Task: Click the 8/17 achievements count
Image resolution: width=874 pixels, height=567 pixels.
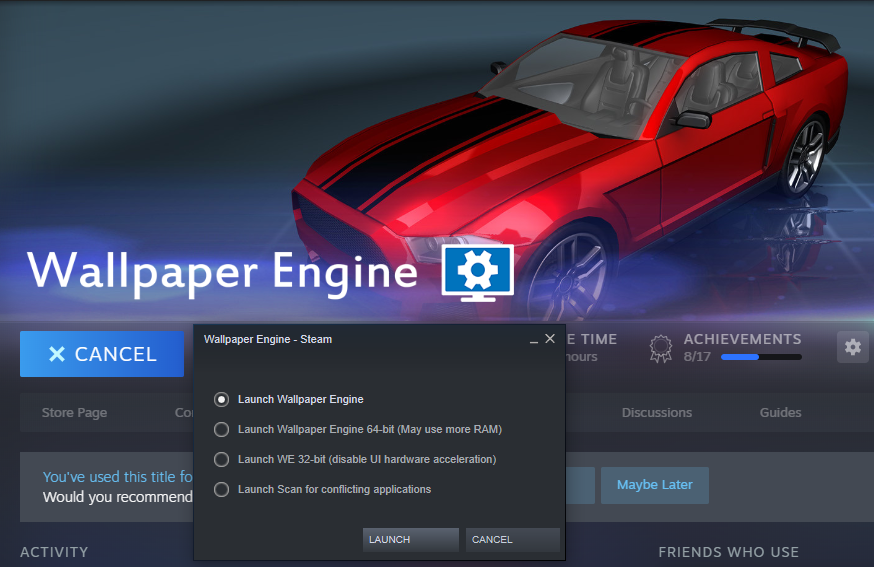Action: pyautogui.click(x=697, y=357)
